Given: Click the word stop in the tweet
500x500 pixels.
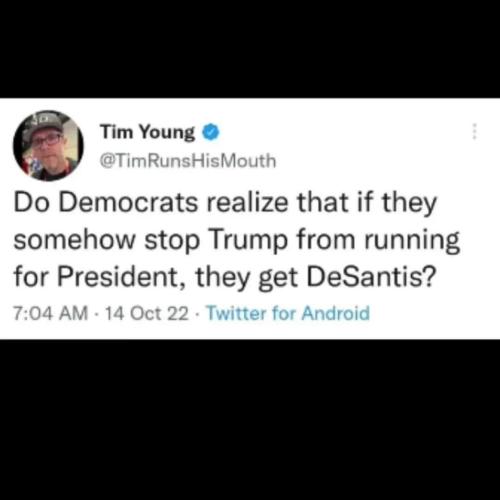Looking at the screenshot, I should click(172, 242).
